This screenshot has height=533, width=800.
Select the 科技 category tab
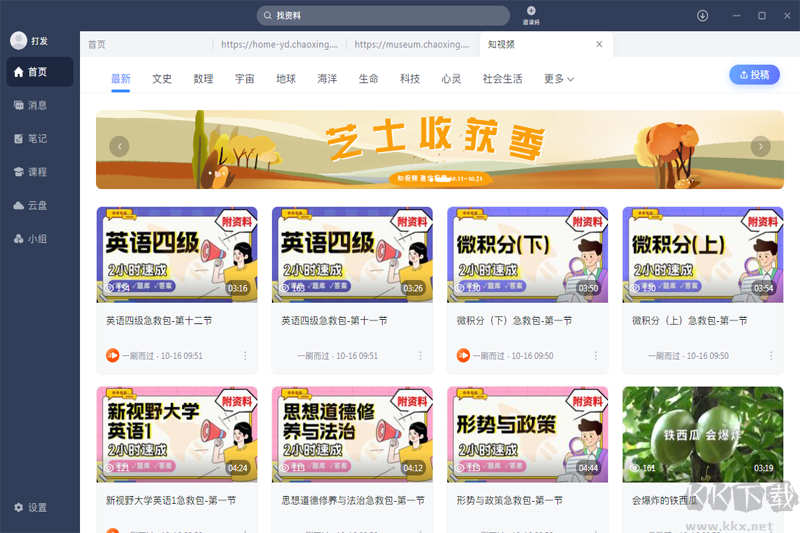tap(410, 79)
